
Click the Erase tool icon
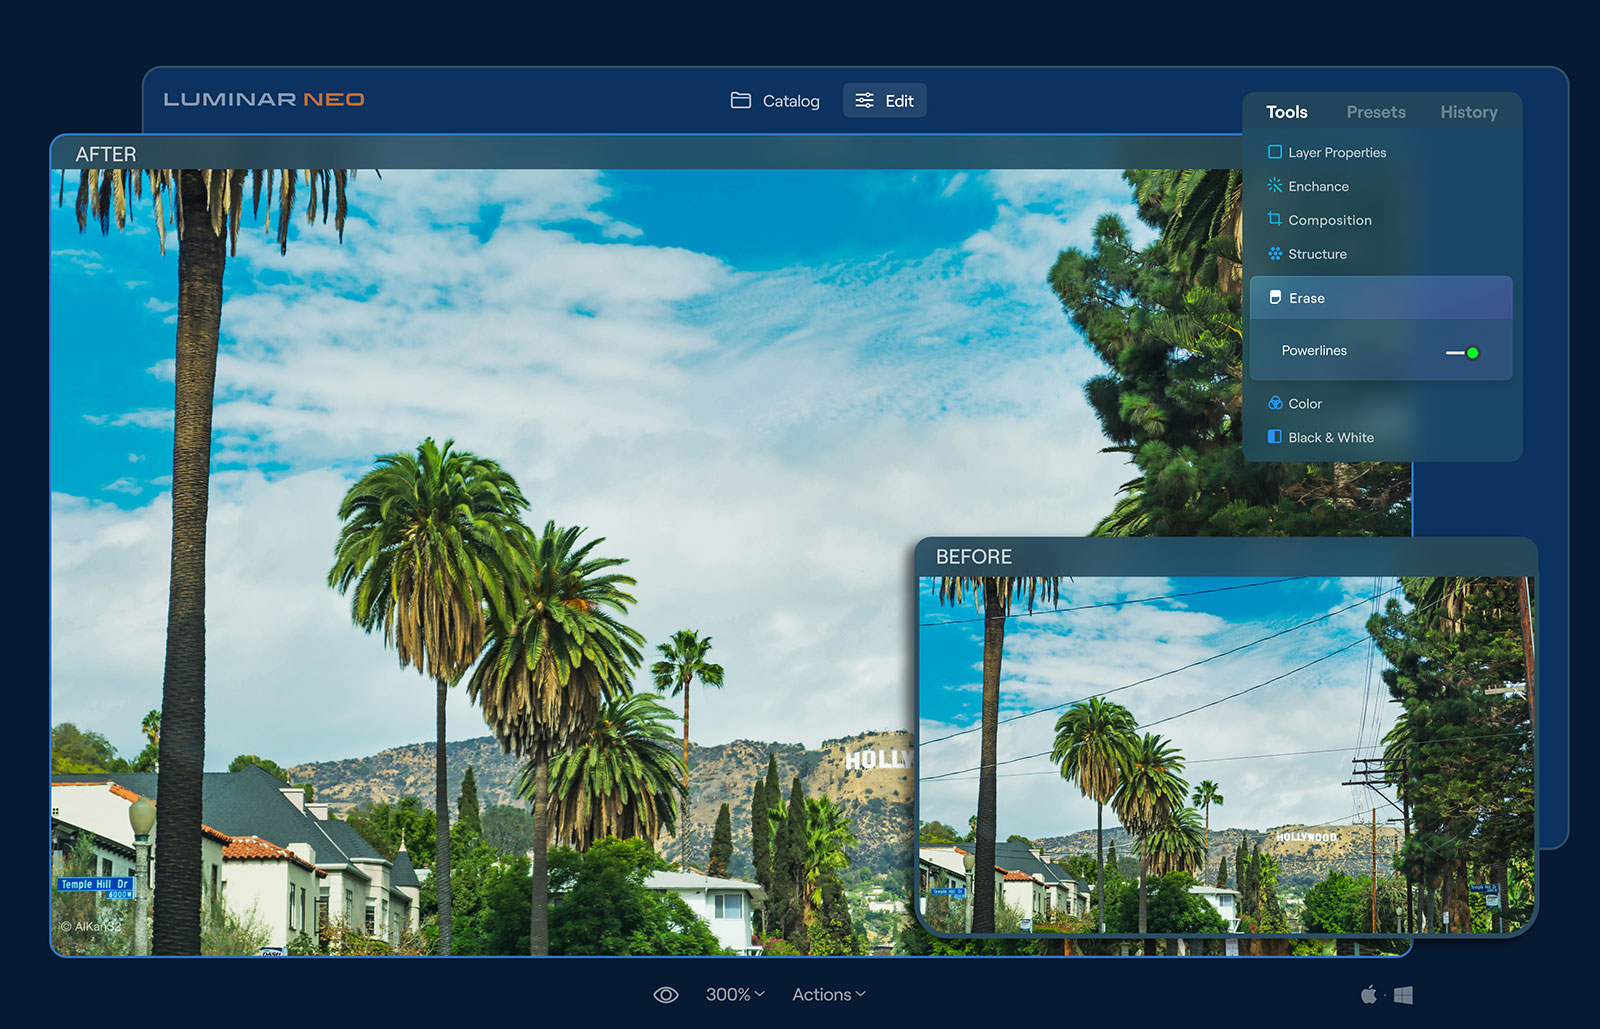pos(1275,298)
